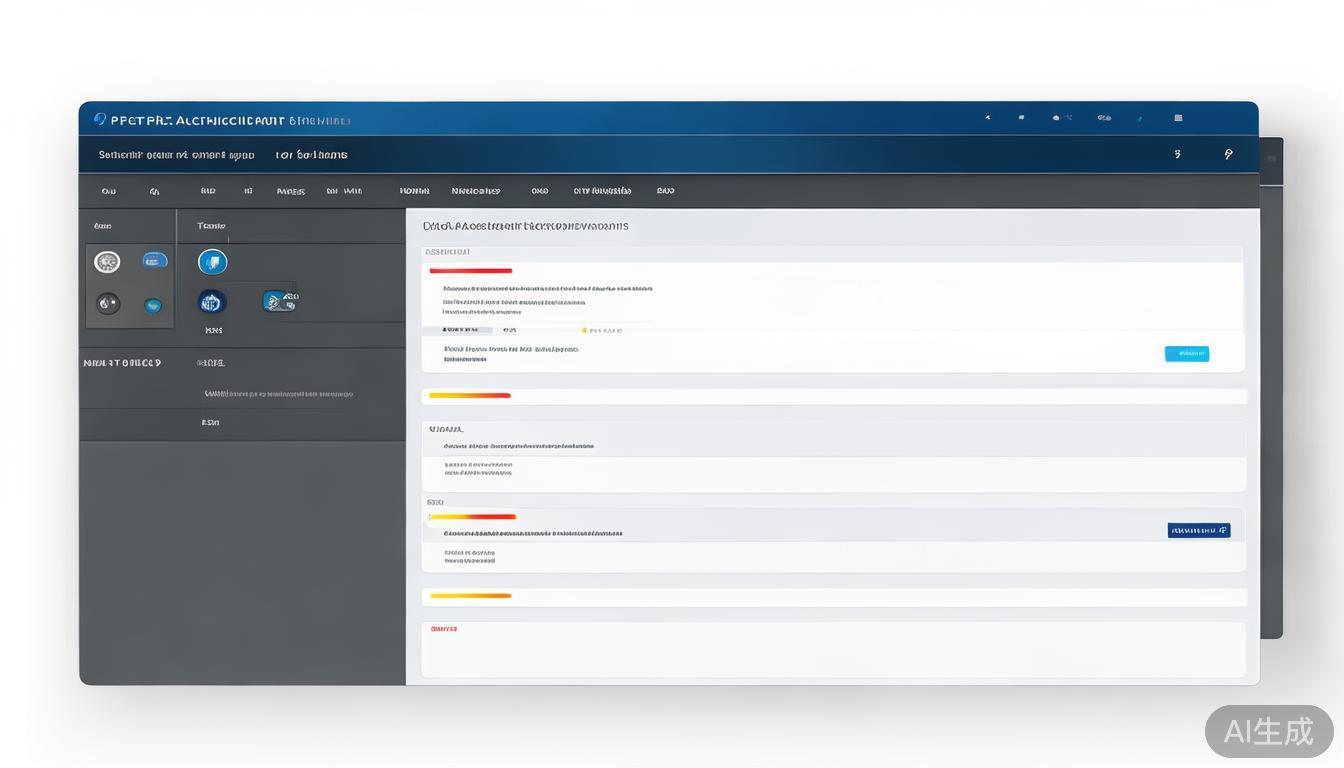This screenshot has height=768, width=1344.
Task: Click the arrow cursor icon in title bar
Action: (987, 118)
